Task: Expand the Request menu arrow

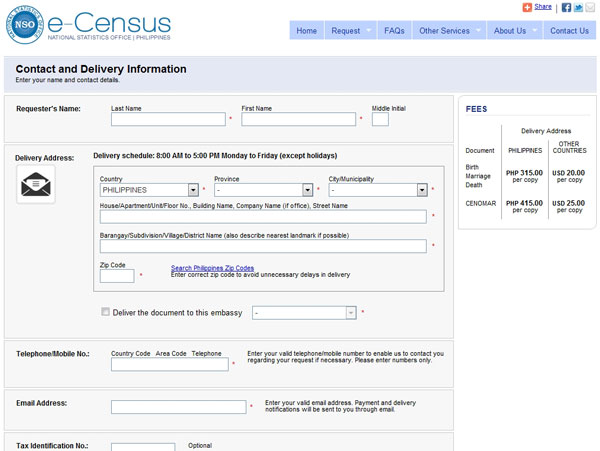Action: [x=369, y=30]
